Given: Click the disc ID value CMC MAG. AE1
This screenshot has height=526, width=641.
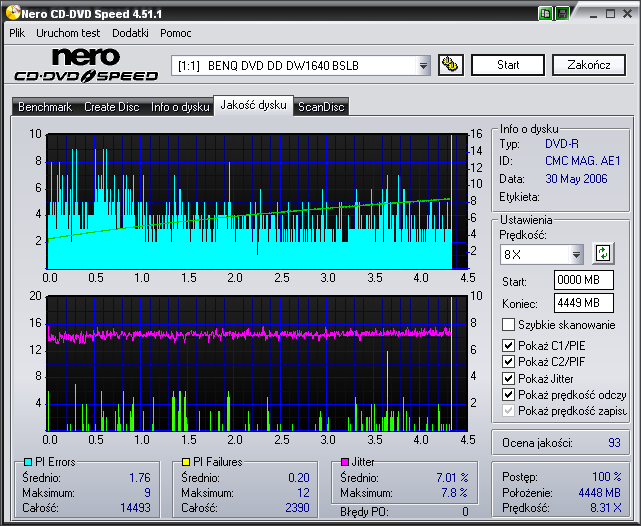Looking at the screenshot, I should click(583, 161).
